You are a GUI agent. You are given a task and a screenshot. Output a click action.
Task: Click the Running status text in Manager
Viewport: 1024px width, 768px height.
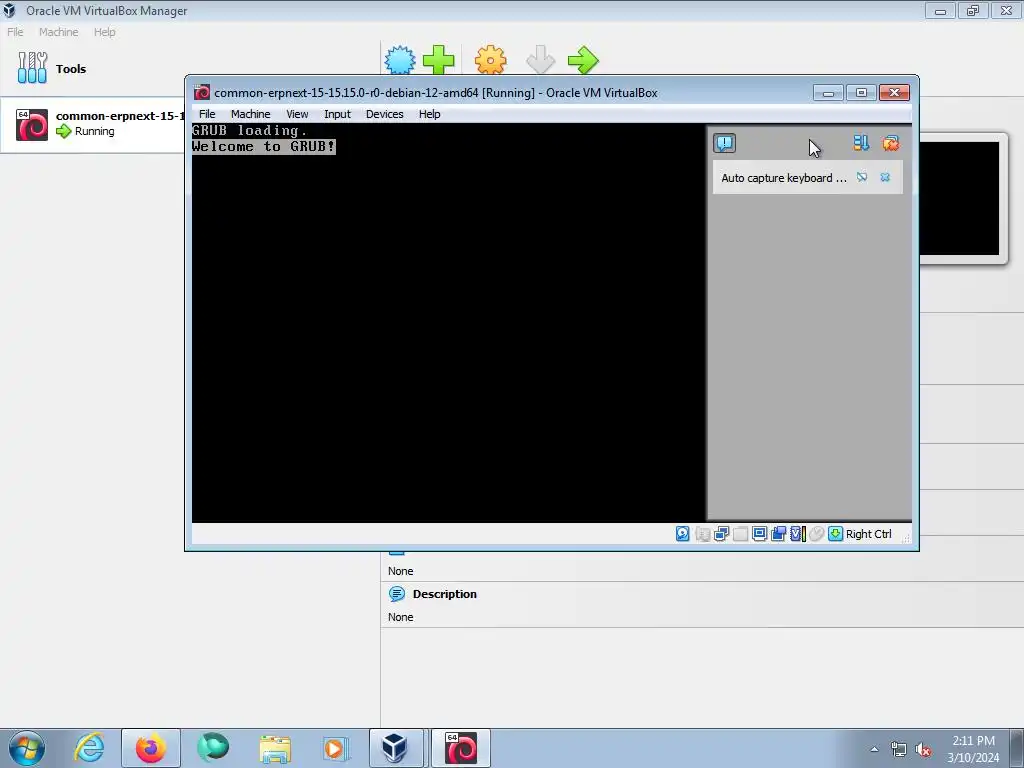click(95, 131)
